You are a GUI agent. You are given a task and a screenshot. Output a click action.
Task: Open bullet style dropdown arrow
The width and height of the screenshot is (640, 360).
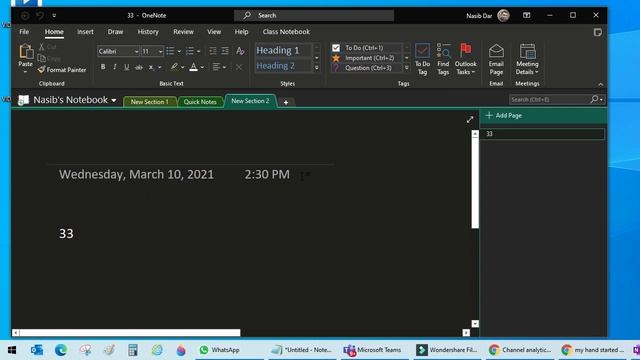[179, 51]
